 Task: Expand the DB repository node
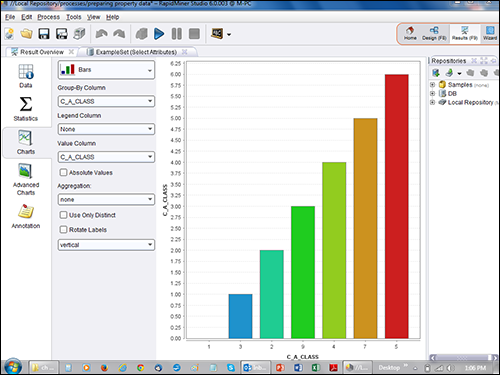[432, 93]
